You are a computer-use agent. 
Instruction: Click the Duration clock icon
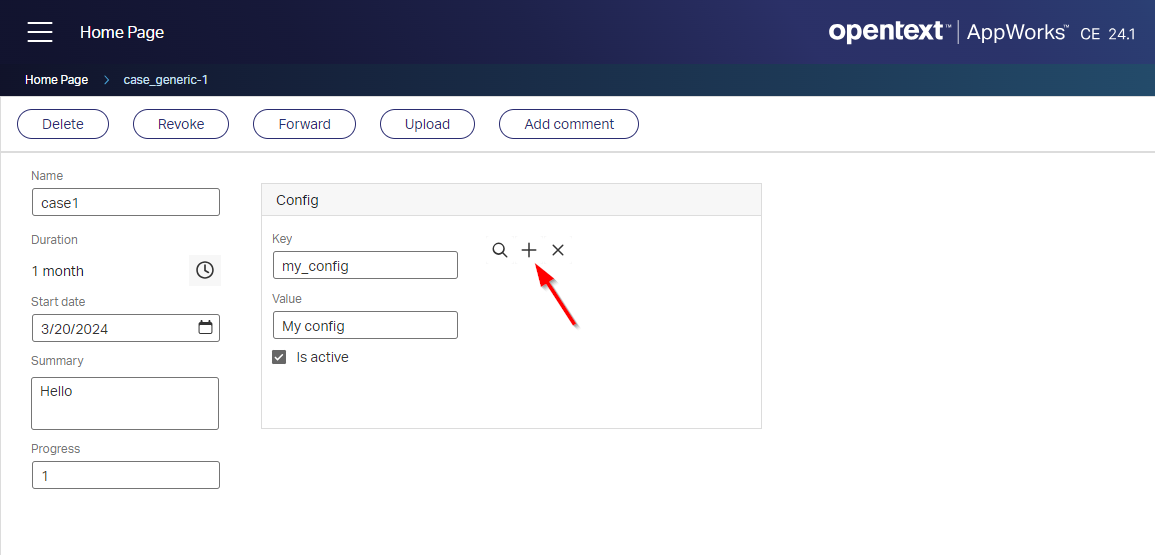205,270
